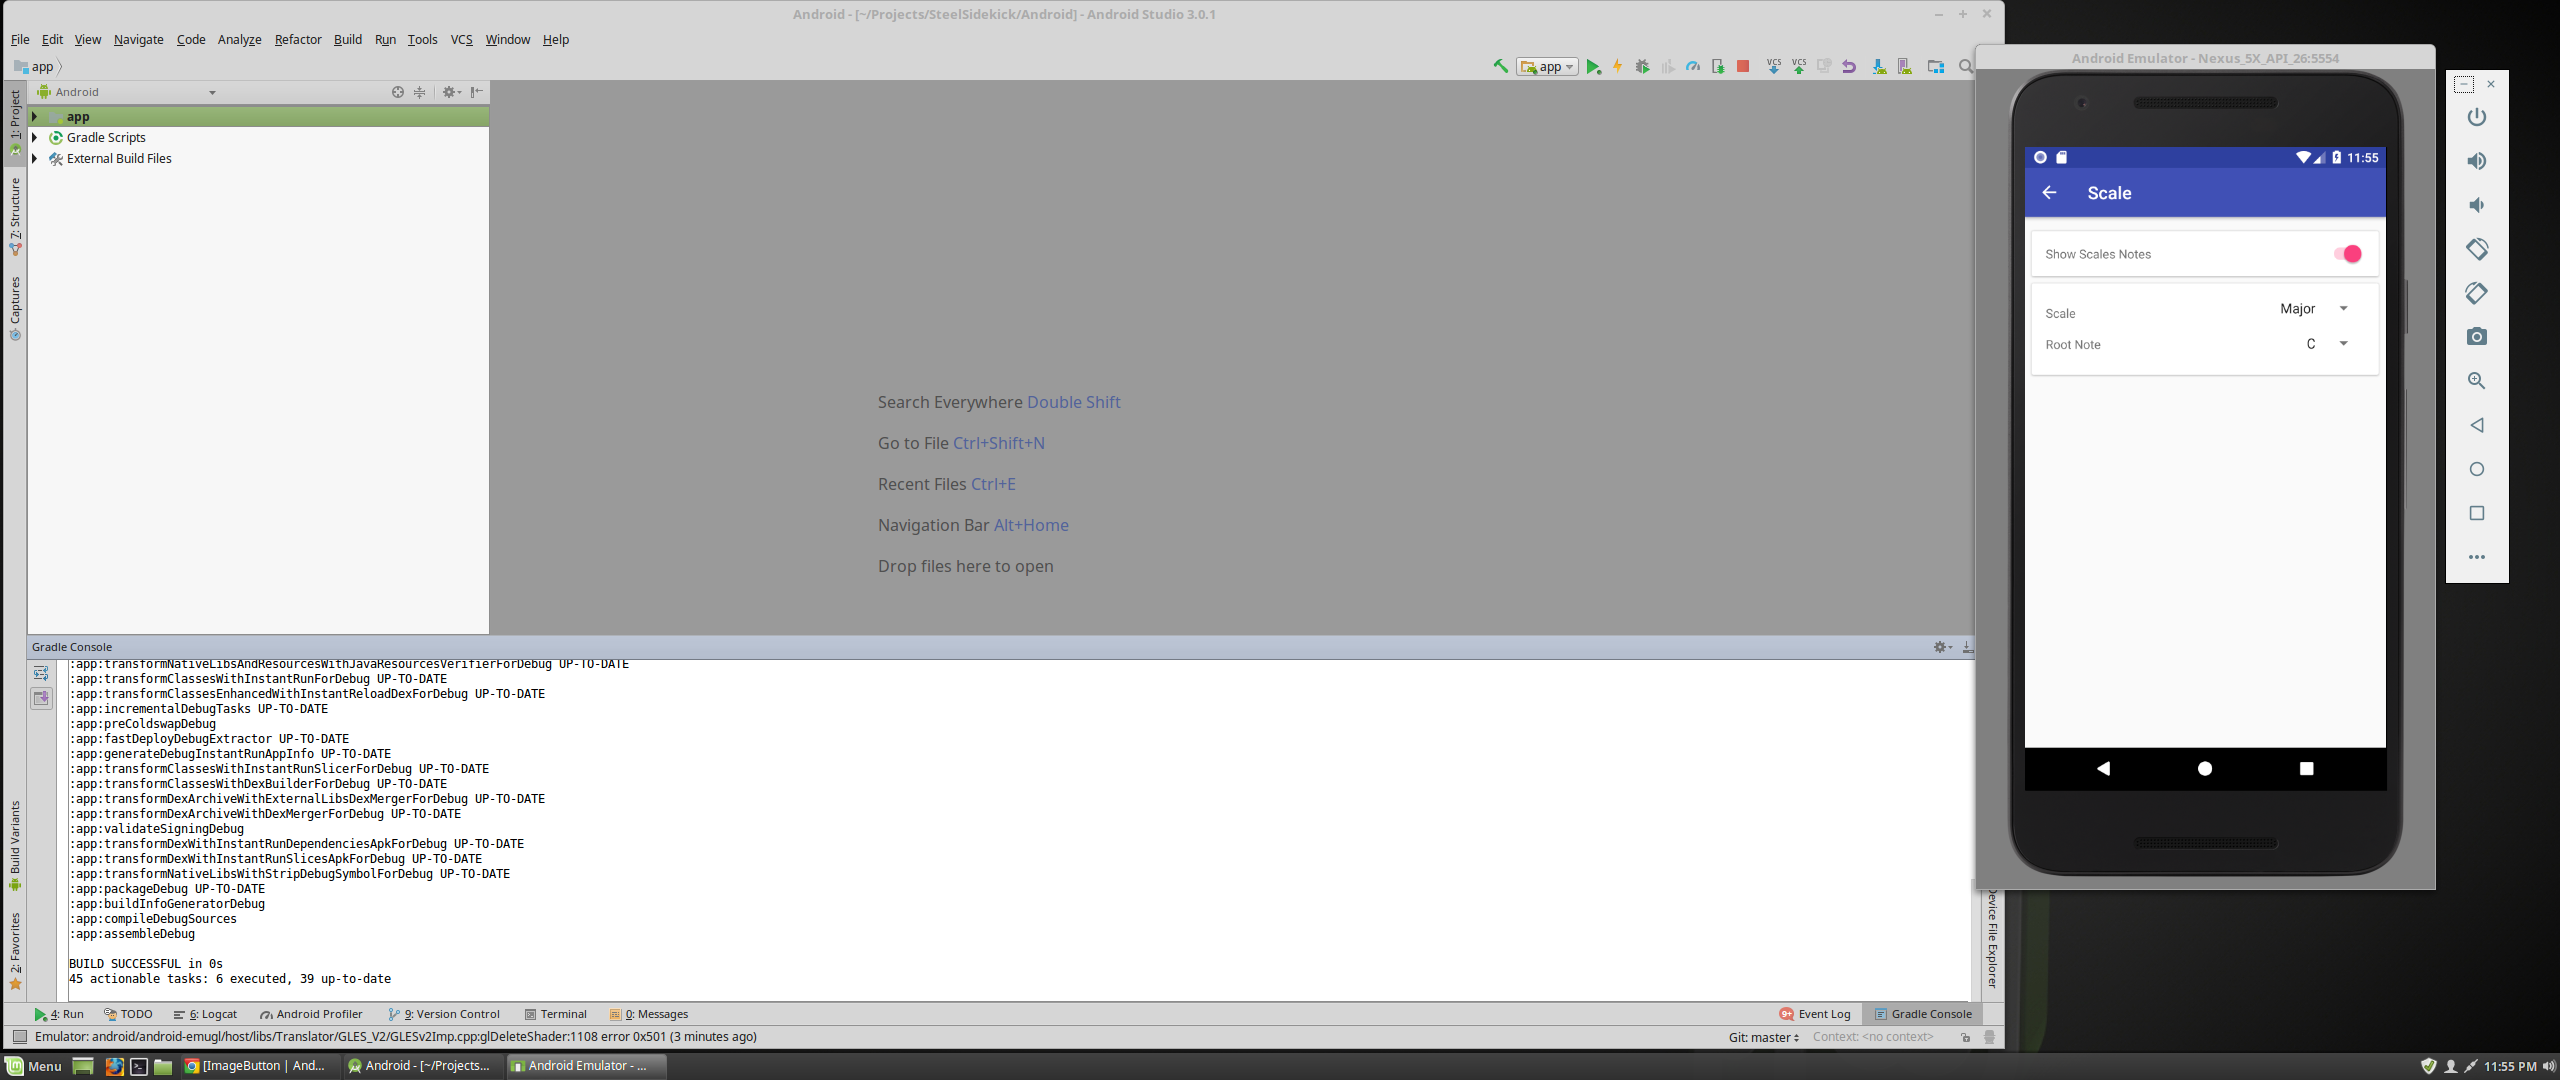Click Scroll from Source target icon
Screen dimensions: 2560x1080
398,92
